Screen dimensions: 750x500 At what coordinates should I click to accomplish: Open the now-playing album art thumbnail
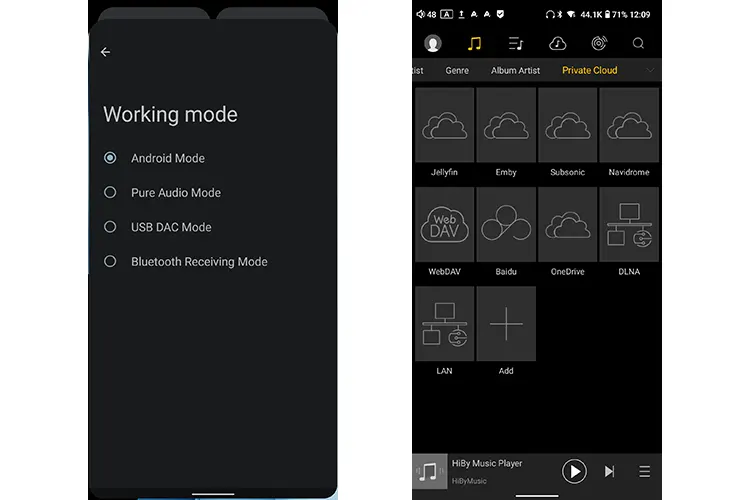430,471
